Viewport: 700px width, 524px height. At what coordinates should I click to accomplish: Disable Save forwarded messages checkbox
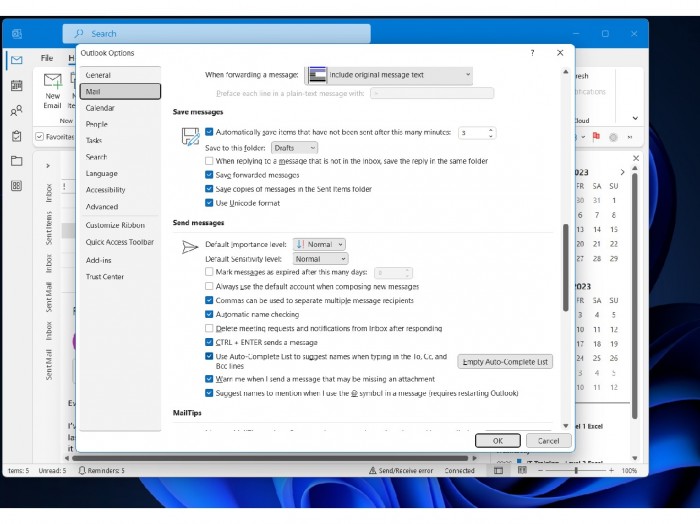[209, 174]
